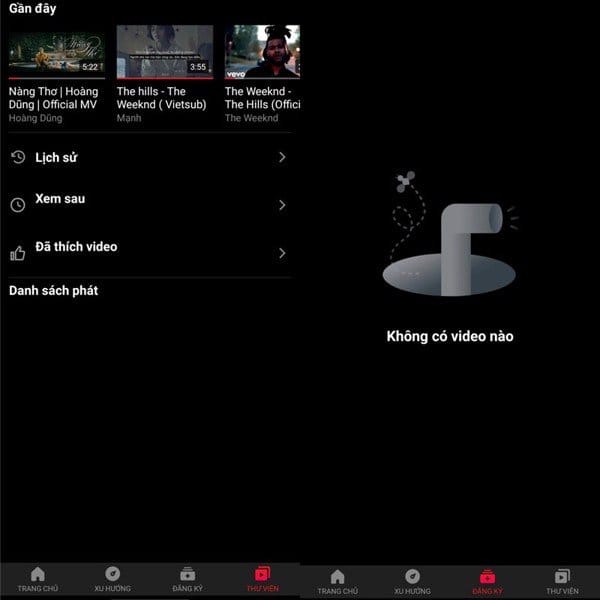Tap the red highlighted Thư viện icon
Image resolution: width=600 pixels, height=600 pixels.
tap(262, 574)
